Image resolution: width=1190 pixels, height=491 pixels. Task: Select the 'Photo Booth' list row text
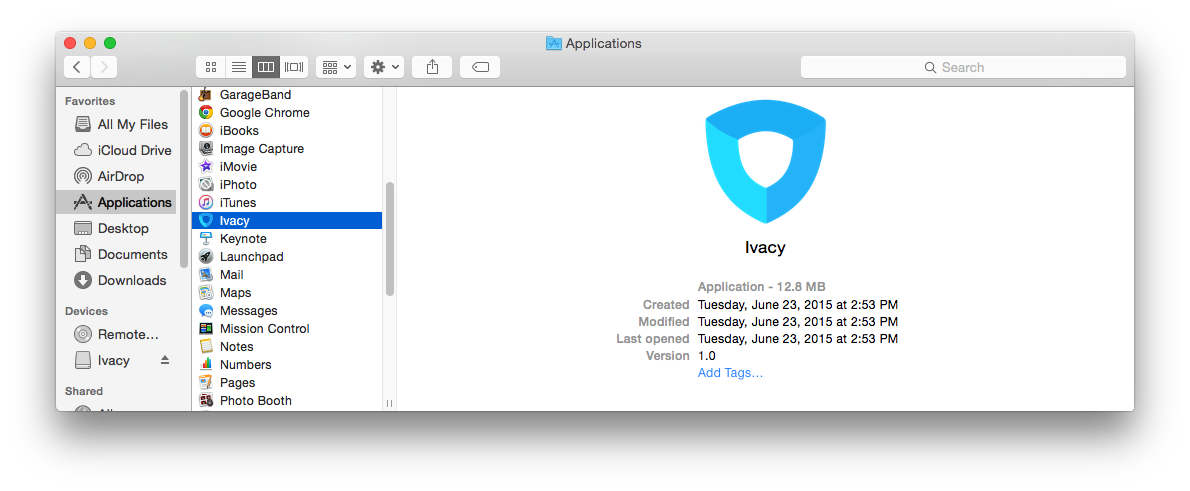(255, 401)
